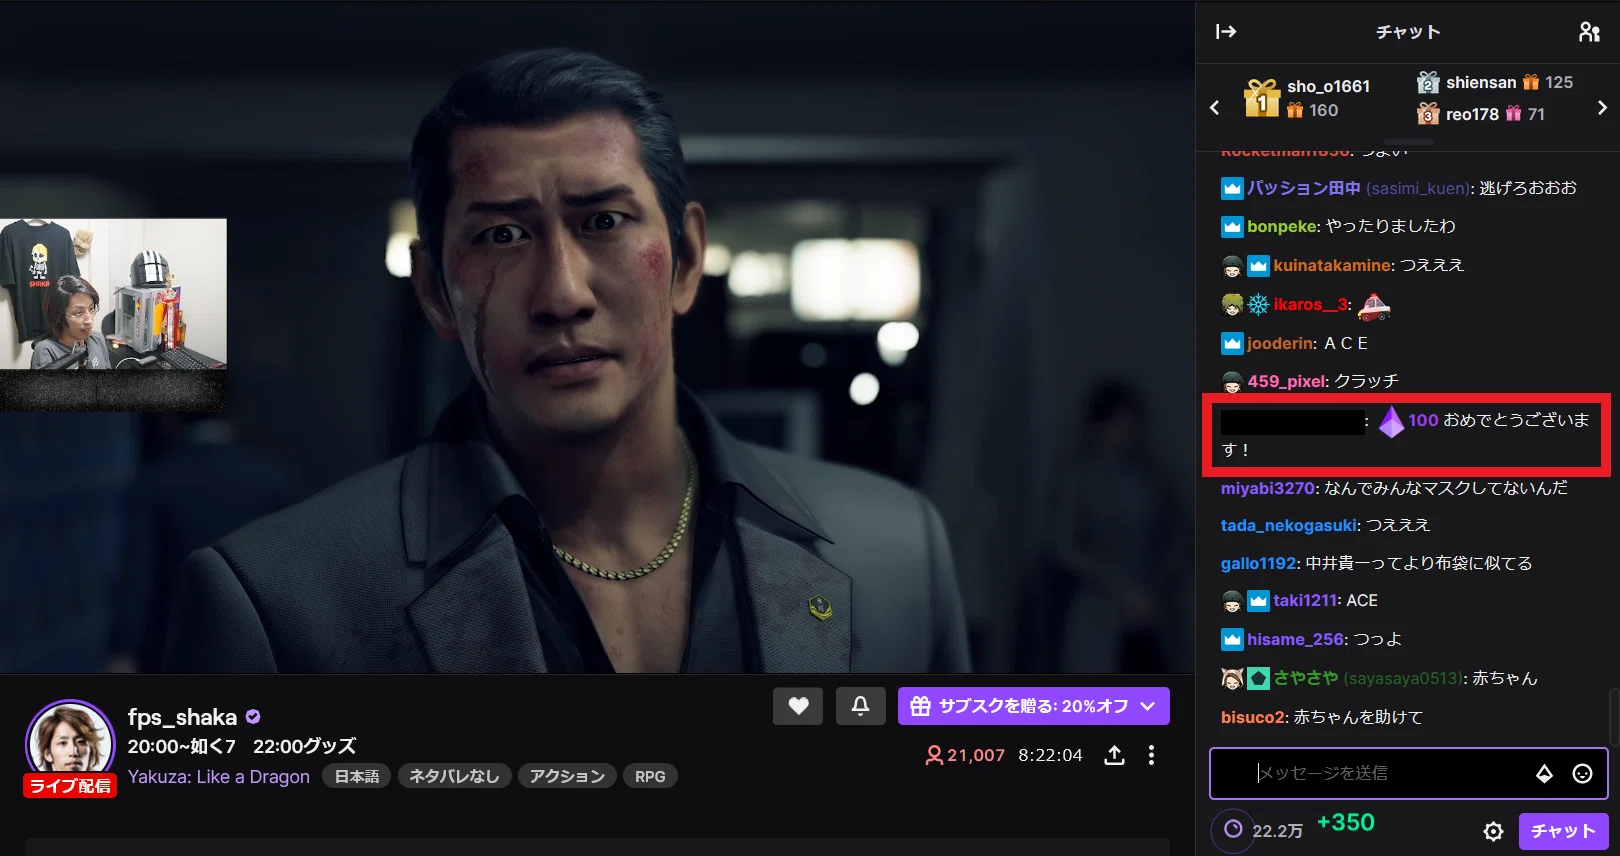Open the three-dot more options menu
1620x856 pixels.
[1151, 755]
